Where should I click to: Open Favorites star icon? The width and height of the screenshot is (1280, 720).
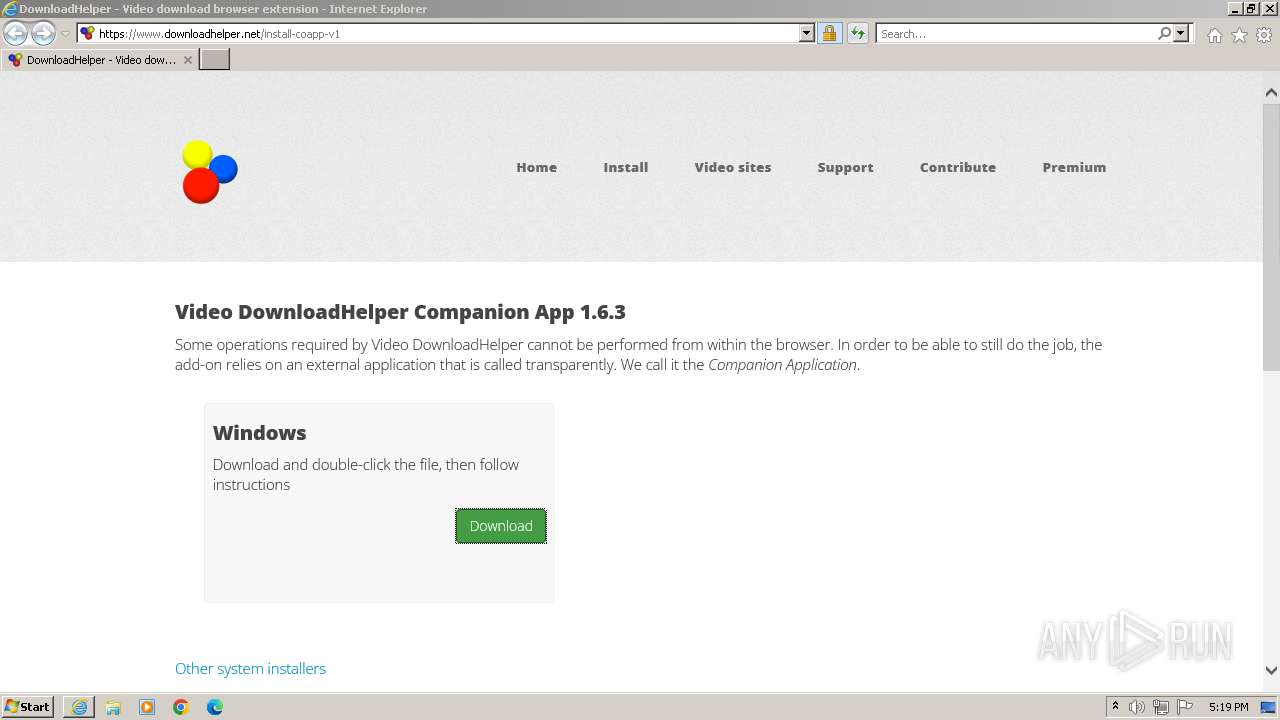[1239, 35]
